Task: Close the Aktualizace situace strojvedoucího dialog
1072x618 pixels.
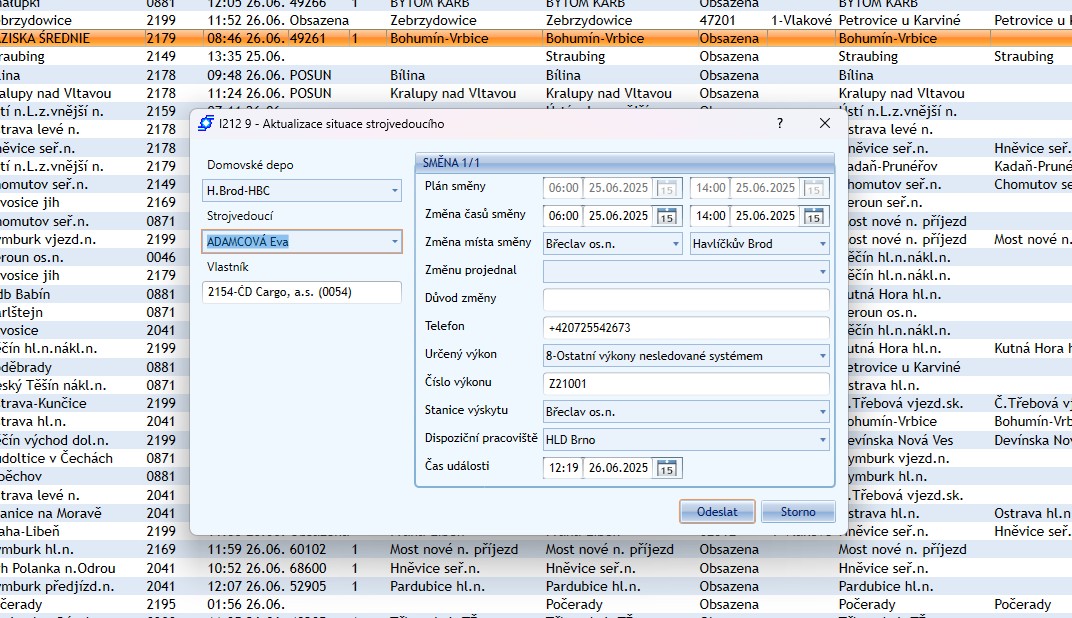Action: tap(825, 123)
